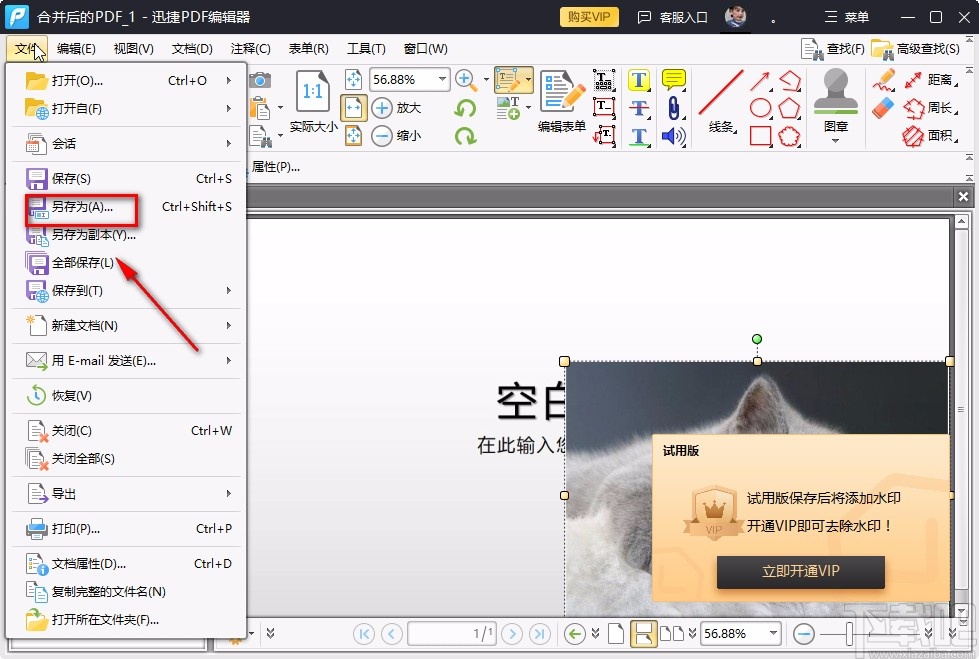Open the 图章 stamp tool
The height and width of the screenshot is (659, 979).
[836, 101]
